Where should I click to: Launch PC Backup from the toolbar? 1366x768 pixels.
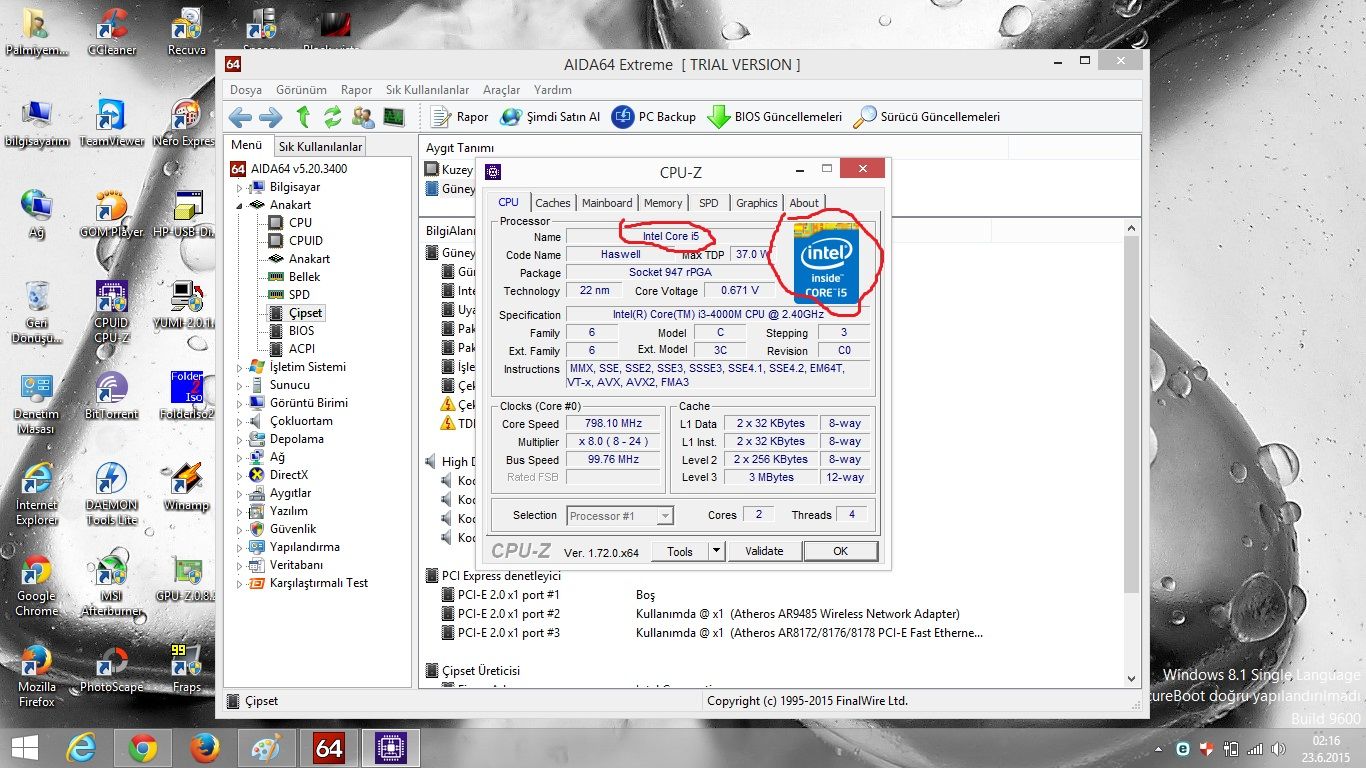[x=654, y=117]
